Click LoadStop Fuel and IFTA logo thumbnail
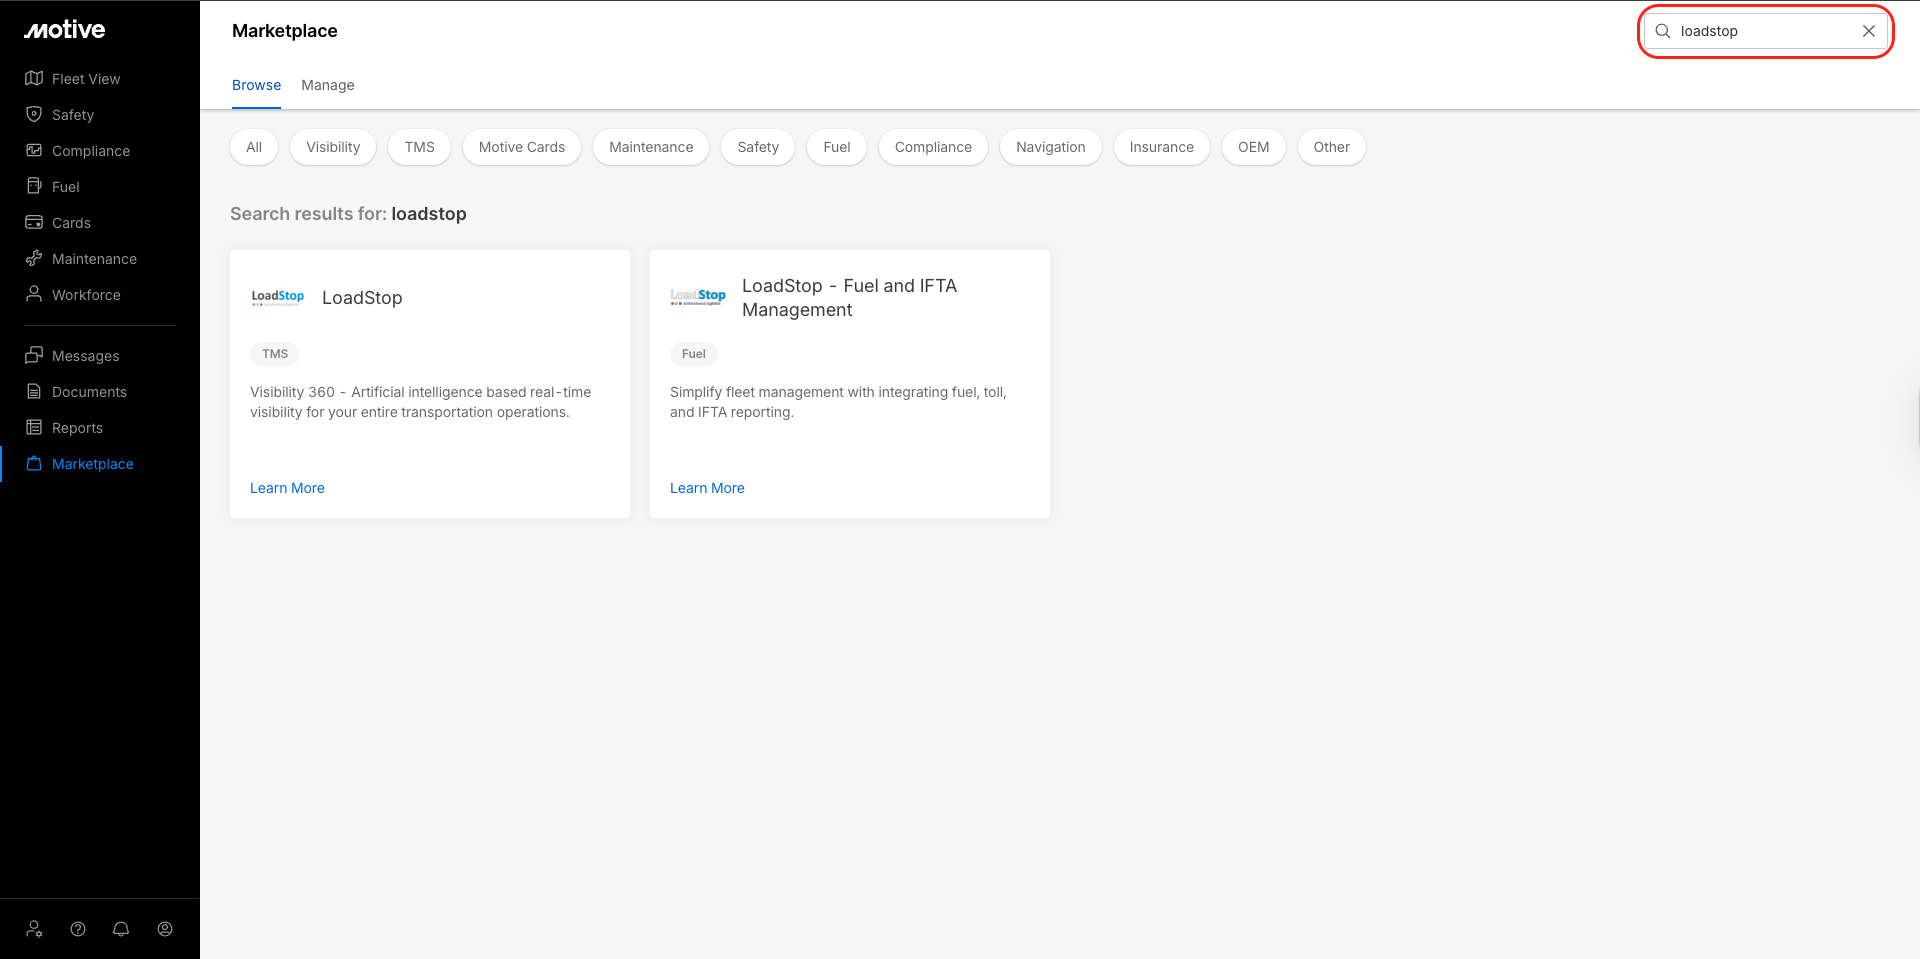Image resolution: width=1920 pixels, height=959 pixels. click(698, 297)
